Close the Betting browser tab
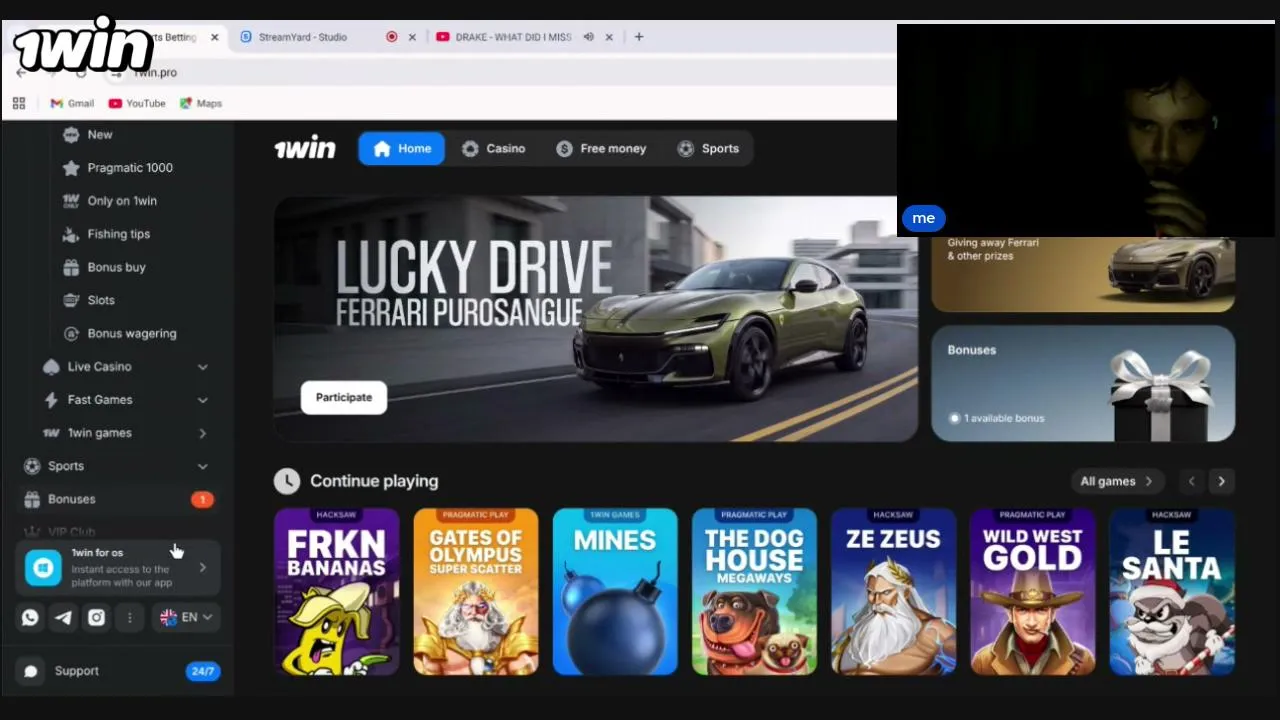The image size is (1280, 720). 214,37
